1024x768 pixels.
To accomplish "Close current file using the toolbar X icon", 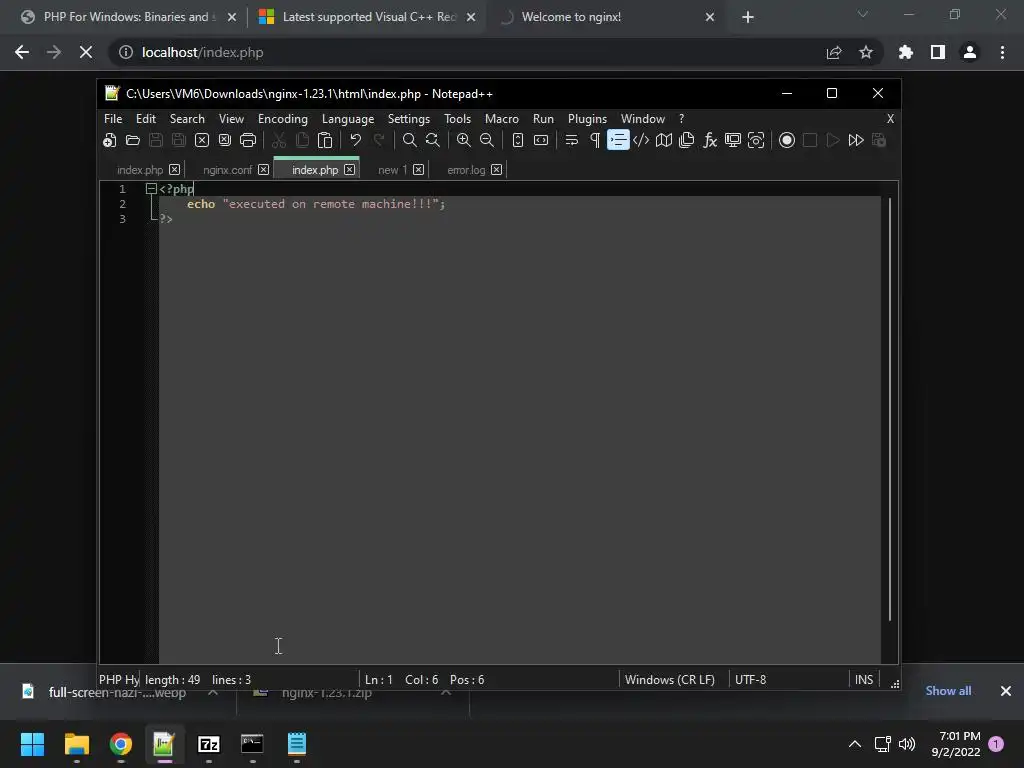I will 202,140.
